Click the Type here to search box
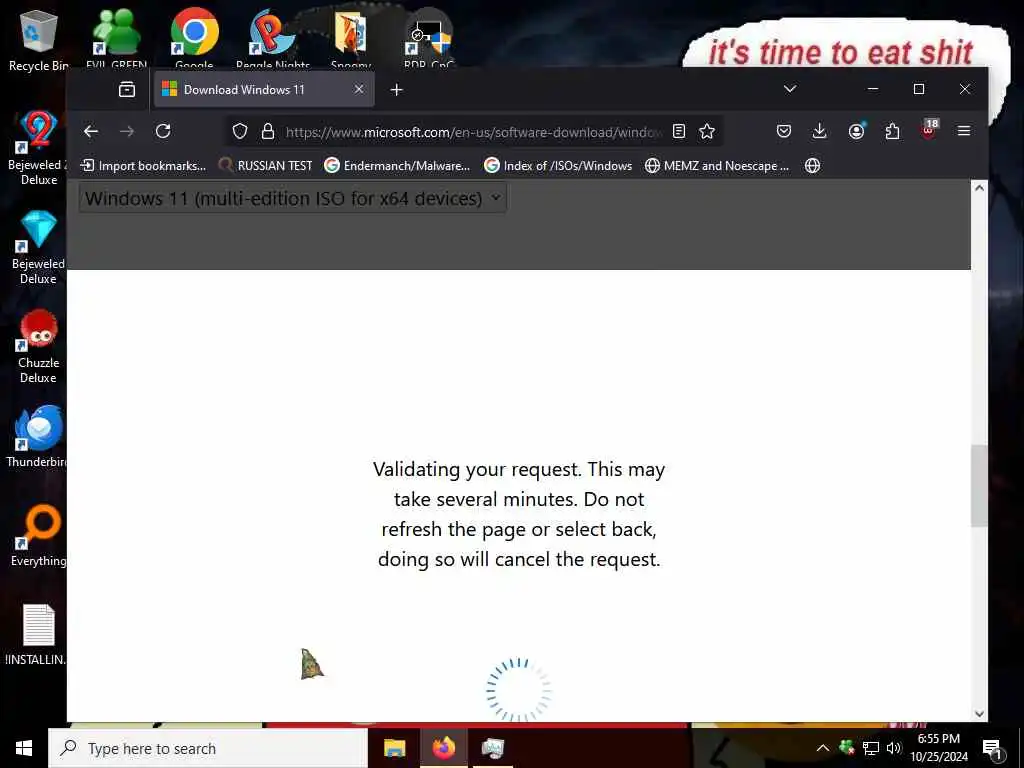1024x768 pixels. click(x=208, y=748)
